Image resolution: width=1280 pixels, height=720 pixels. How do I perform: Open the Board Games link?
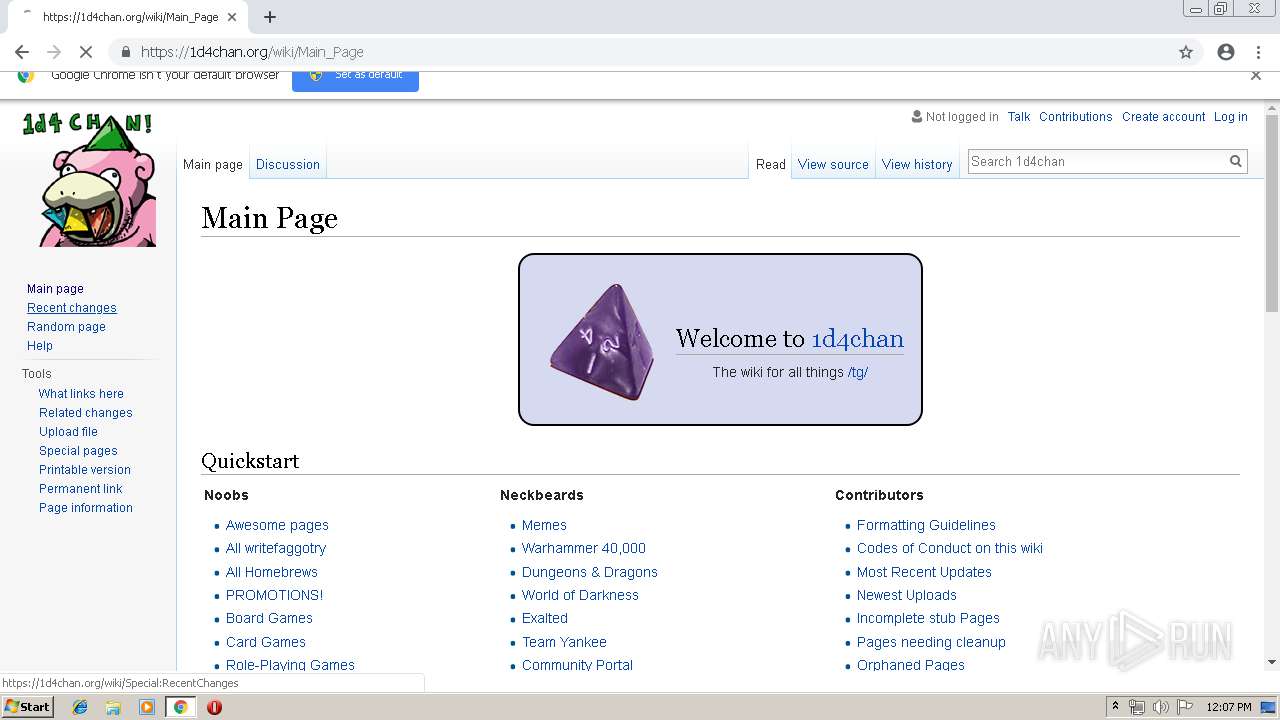(x=269, y=618)
